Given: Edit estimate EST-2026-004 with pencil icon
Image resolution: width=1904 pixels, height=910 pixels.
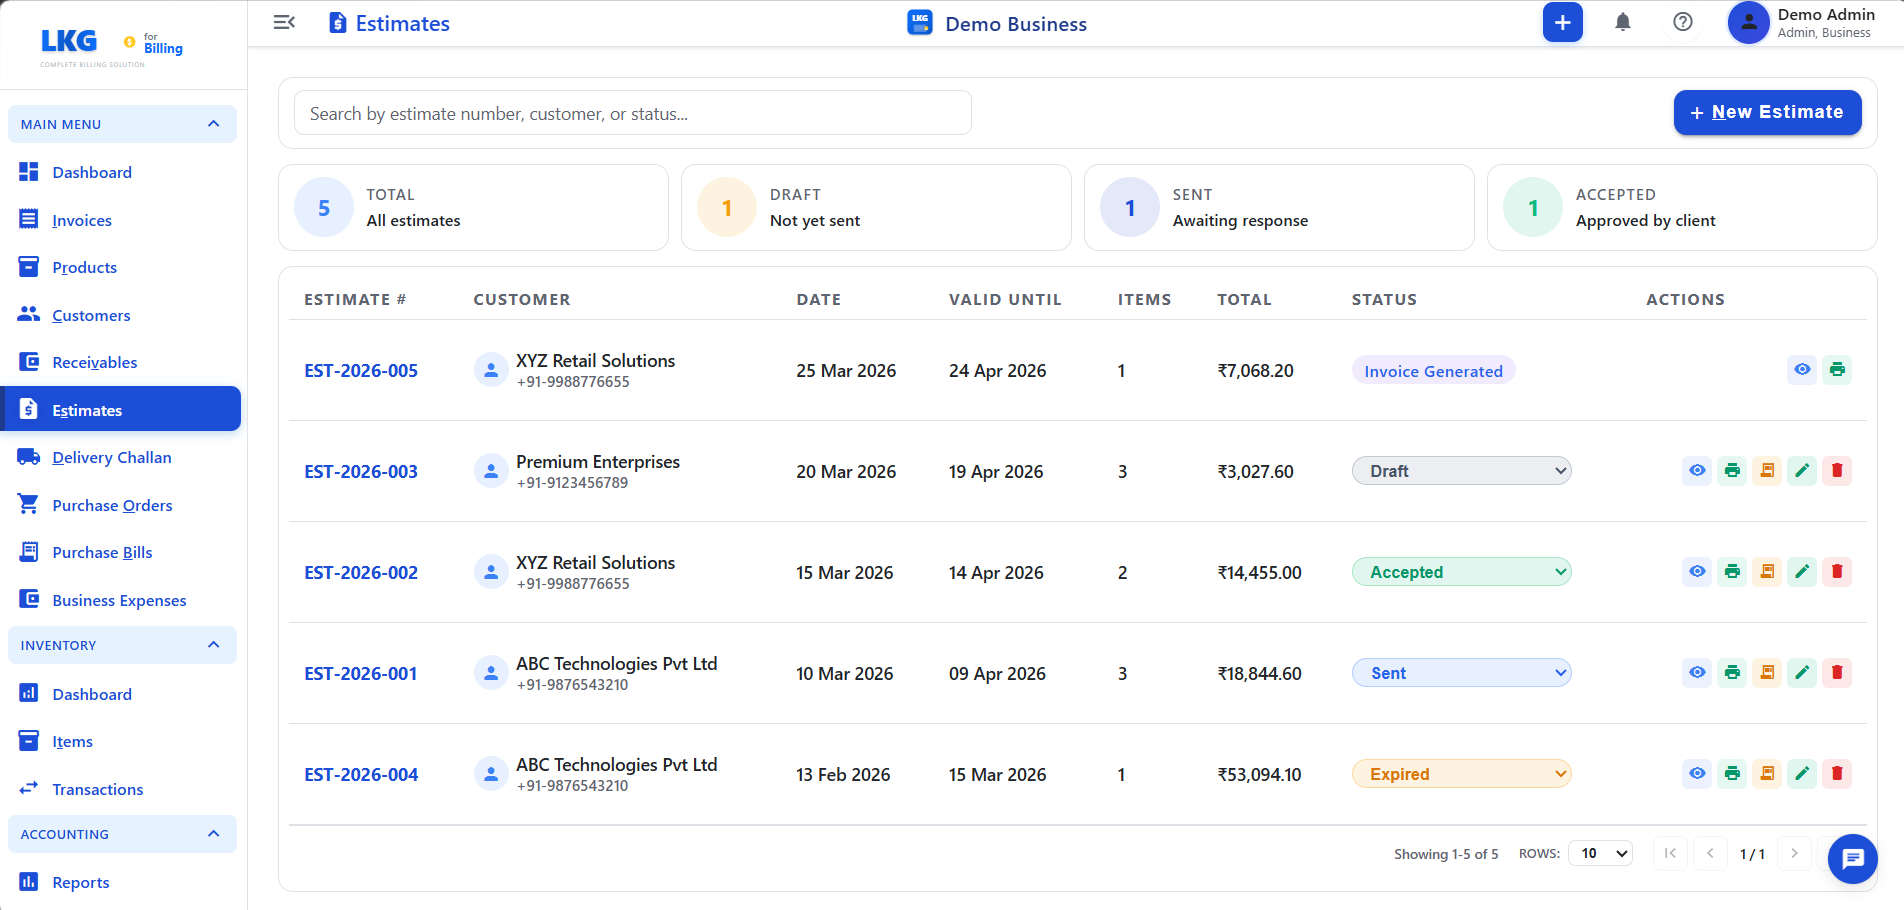Looking at the screenshot, I should (x=1802, y=774).
